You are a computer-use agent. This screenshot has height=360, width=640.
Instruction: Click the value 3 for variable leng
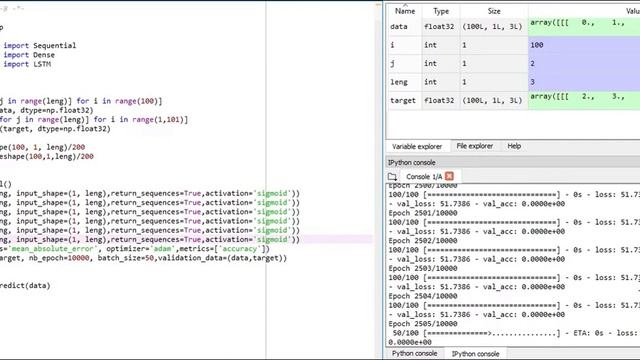point(584,82)
